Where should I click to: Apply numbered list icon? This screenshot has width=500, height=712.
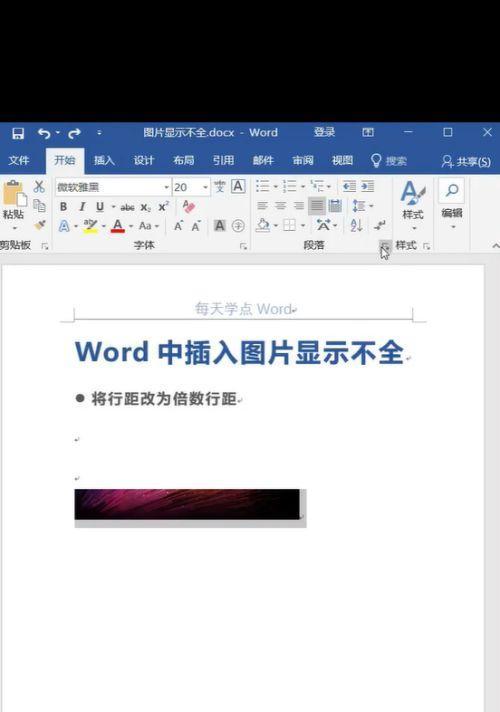[x=289, y=186]
